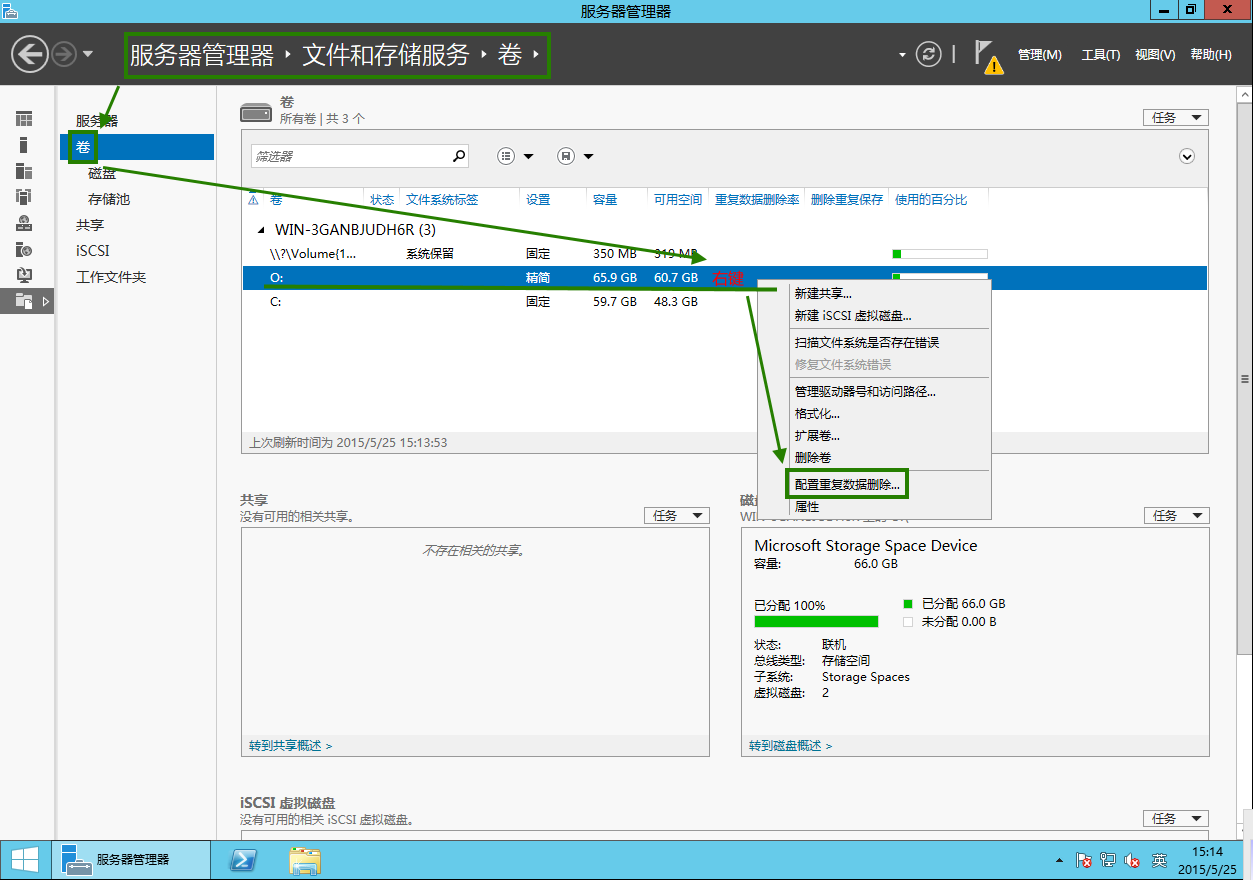
Task: Click the 已分配 100% progress bar
Action: coord(816,620)
